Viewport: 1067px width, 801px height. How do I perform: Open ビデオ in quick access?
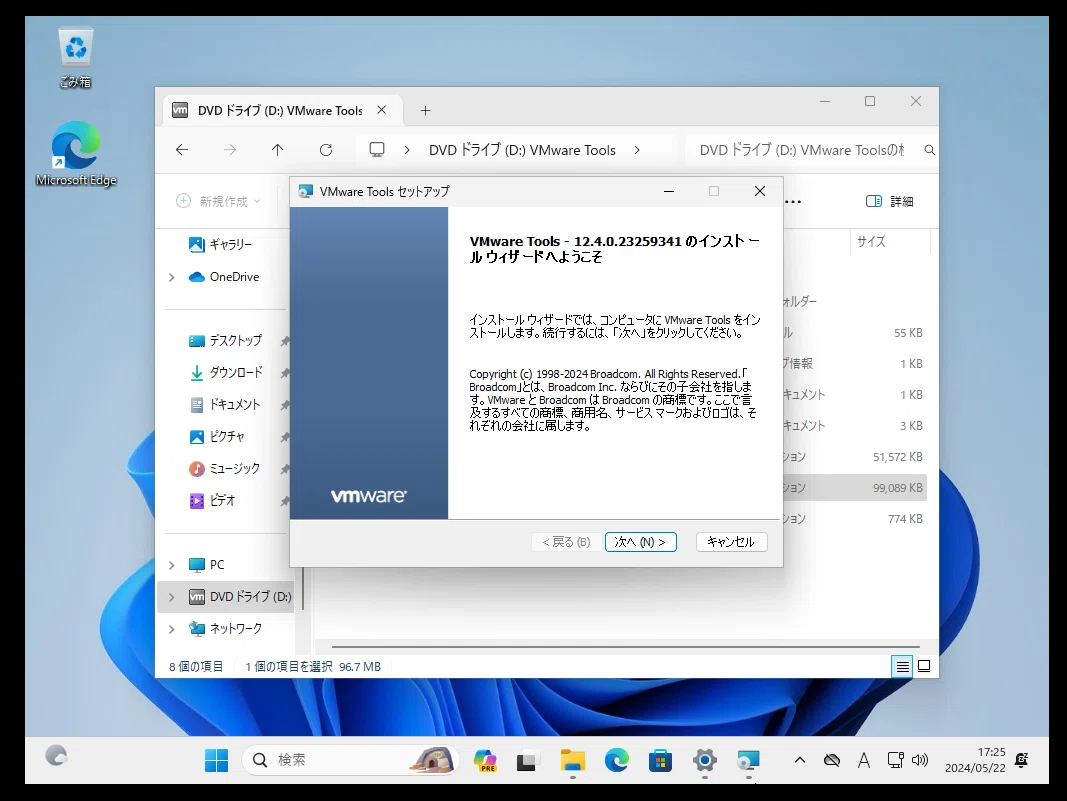tap(212, 500)
